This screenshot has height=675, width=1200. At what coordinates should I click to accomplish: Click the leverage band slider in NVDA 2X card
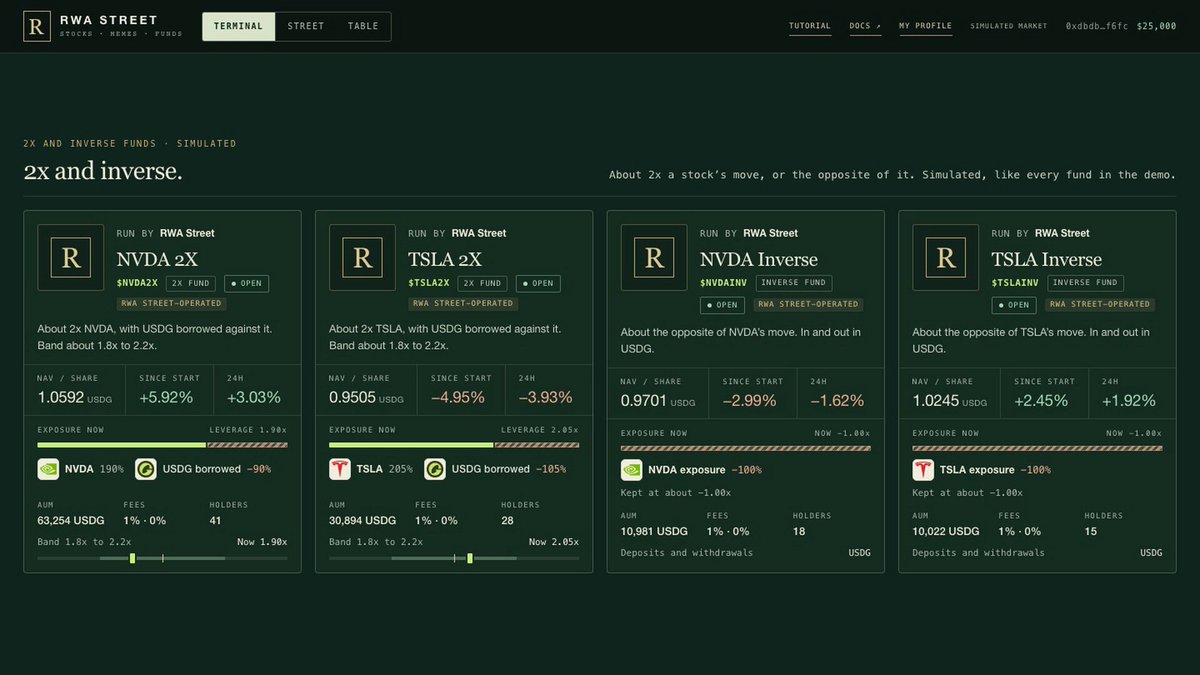click(162, 558)
